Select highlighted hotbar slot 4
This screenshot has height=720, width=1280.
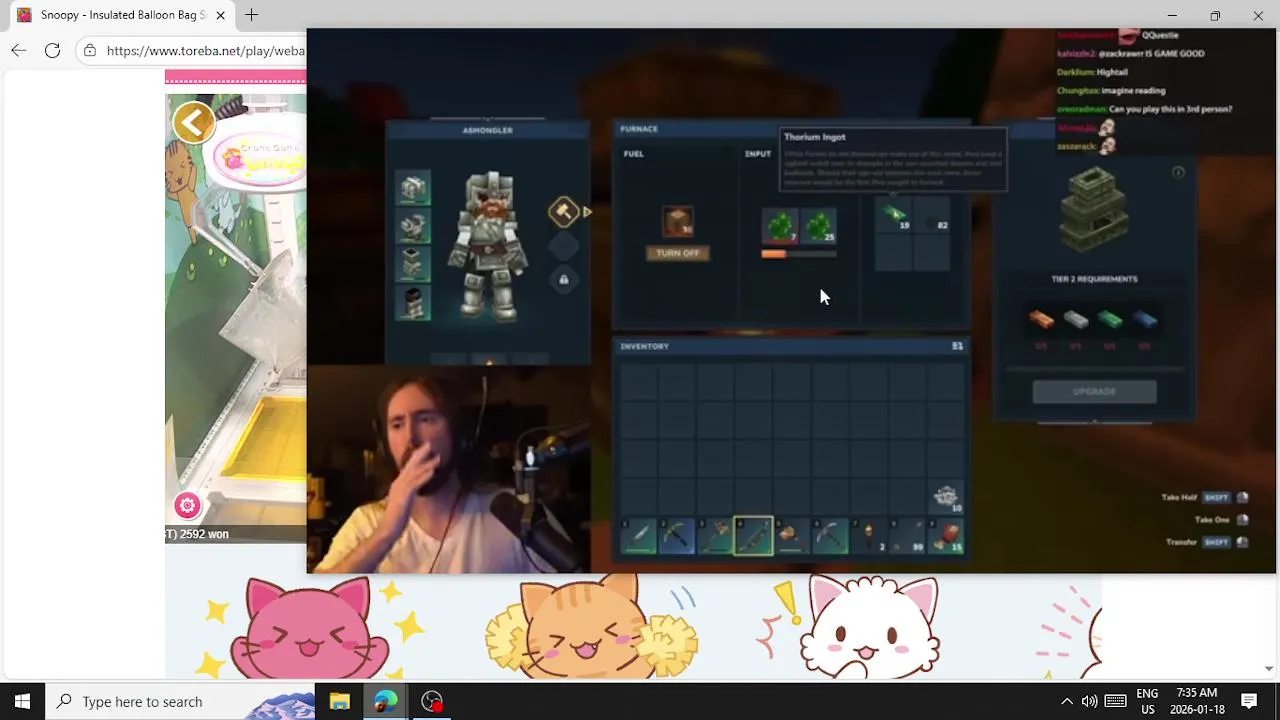(x=753, y=536)
